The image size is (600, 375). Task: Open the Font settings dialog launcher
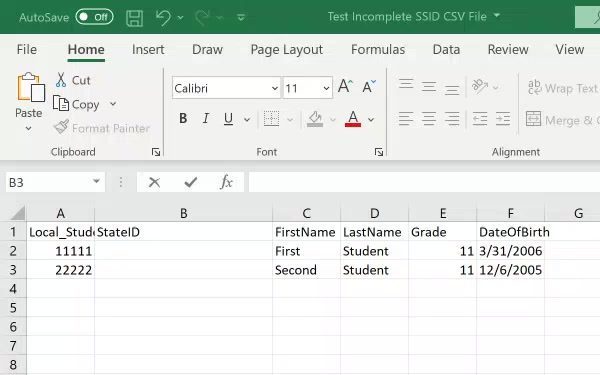click(x=379, y=152)
